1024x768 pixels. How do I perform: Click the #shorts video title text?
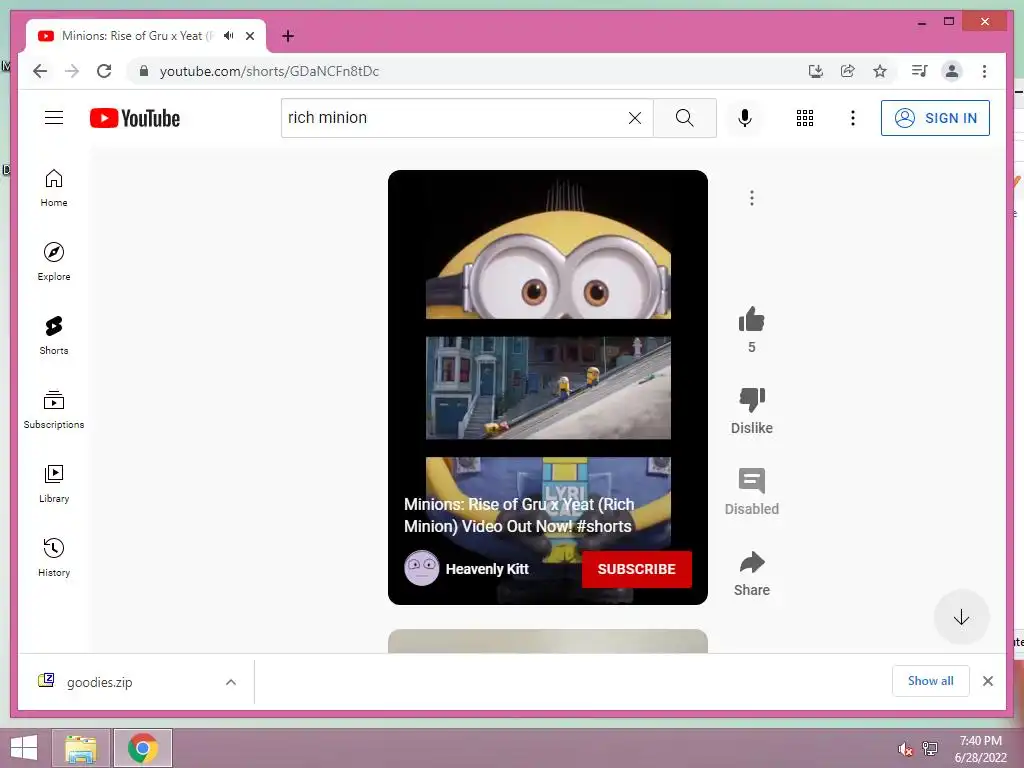click(x=519, y=515)
